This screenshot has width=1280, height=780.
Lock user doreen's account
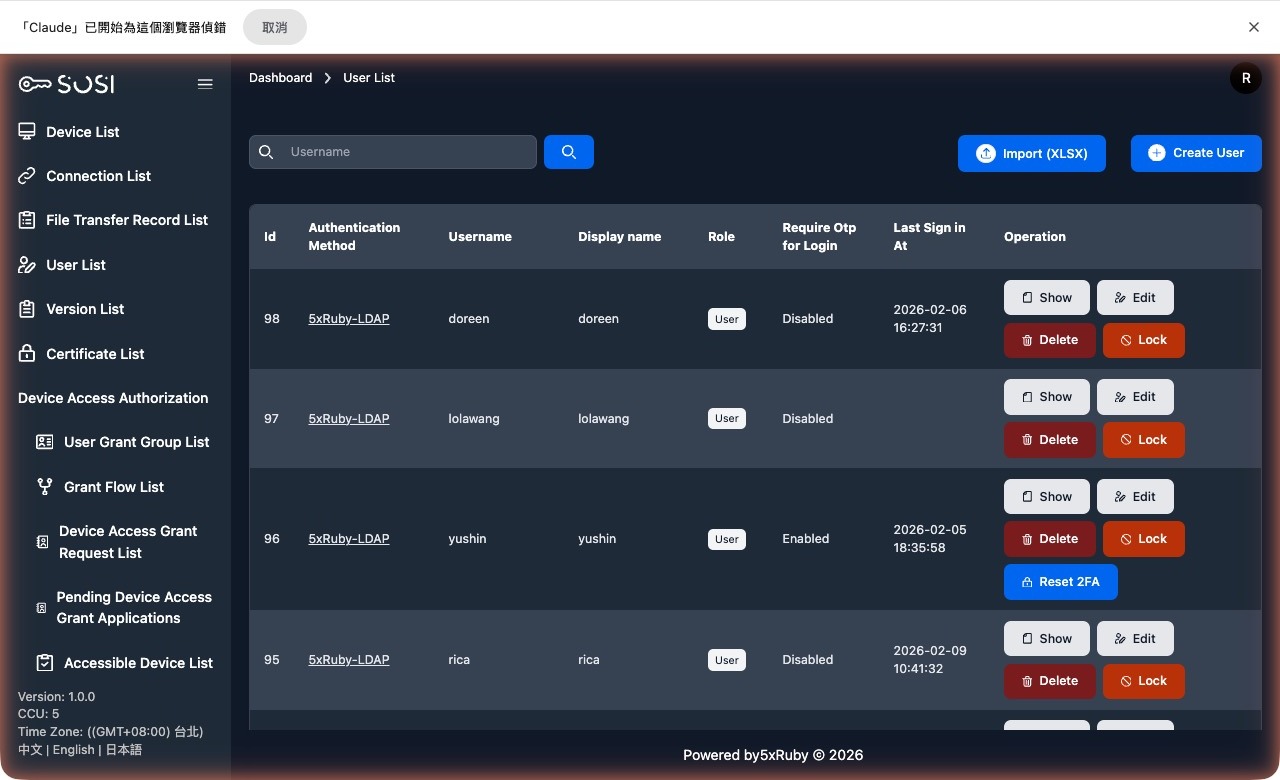(1143, 340)
